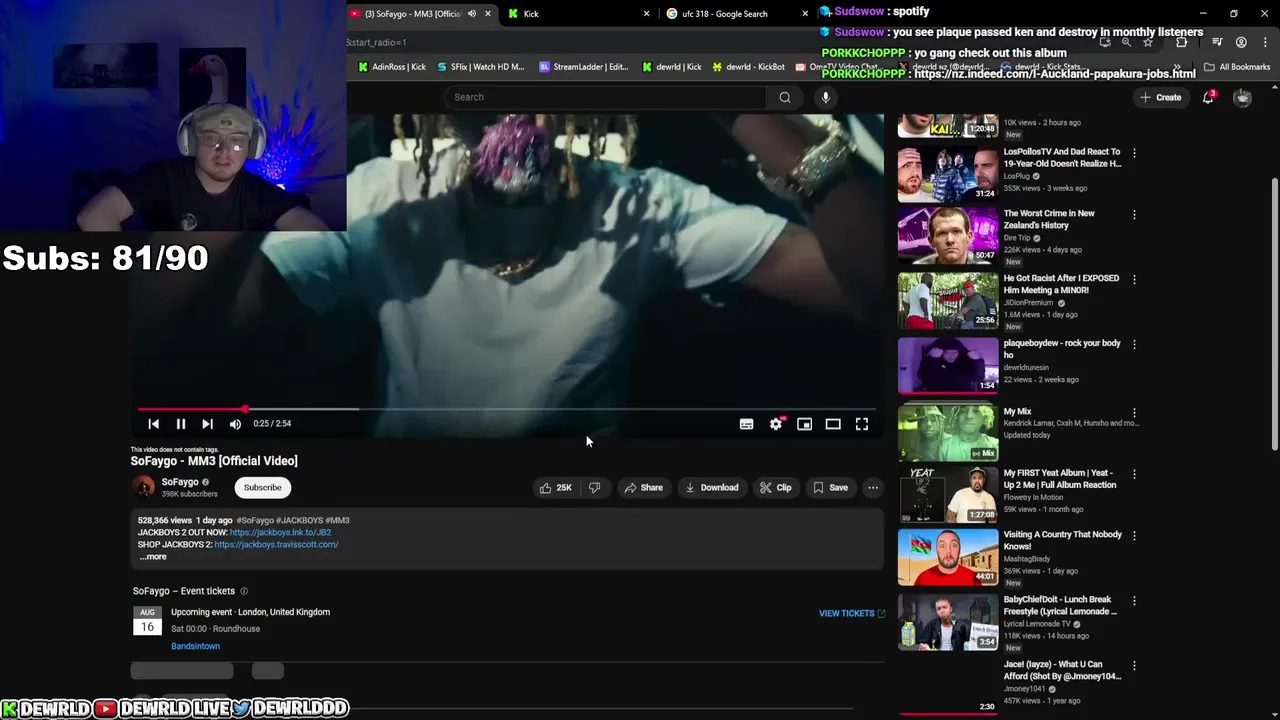Skip to the previous video

click(154, 424)
